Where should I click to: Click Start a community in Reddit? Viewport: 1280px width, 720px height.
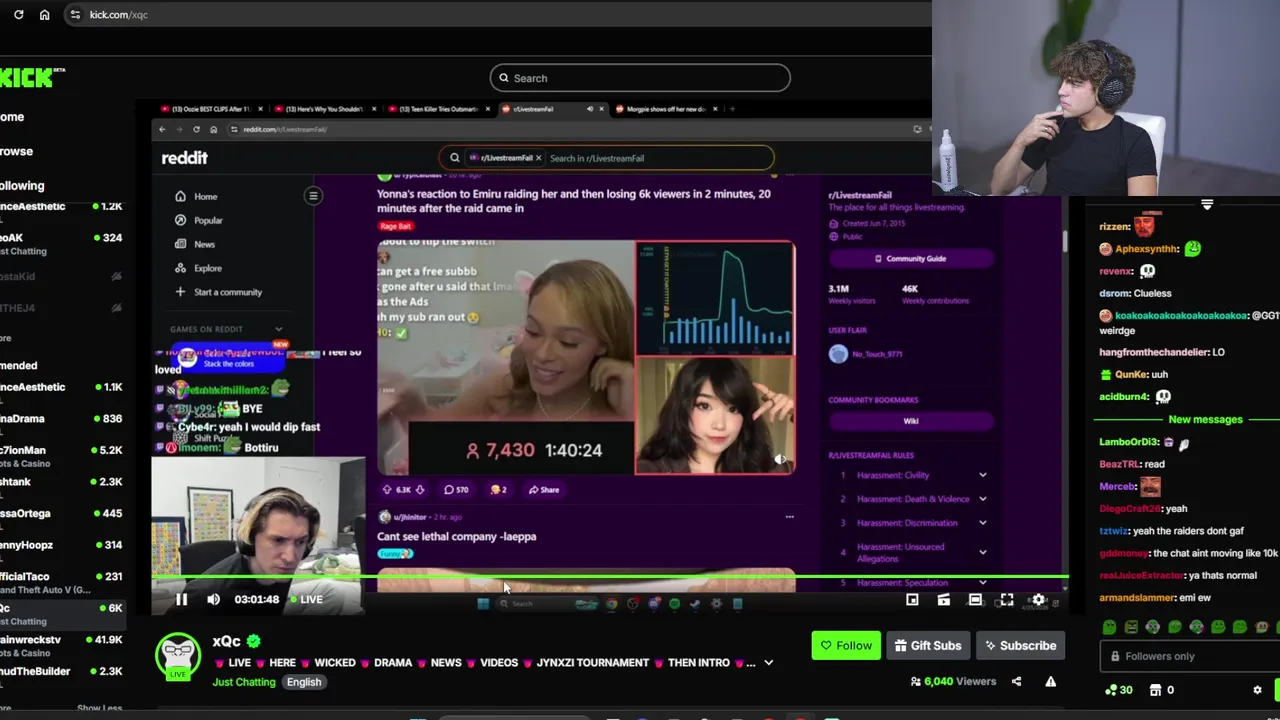pos(218,292)
